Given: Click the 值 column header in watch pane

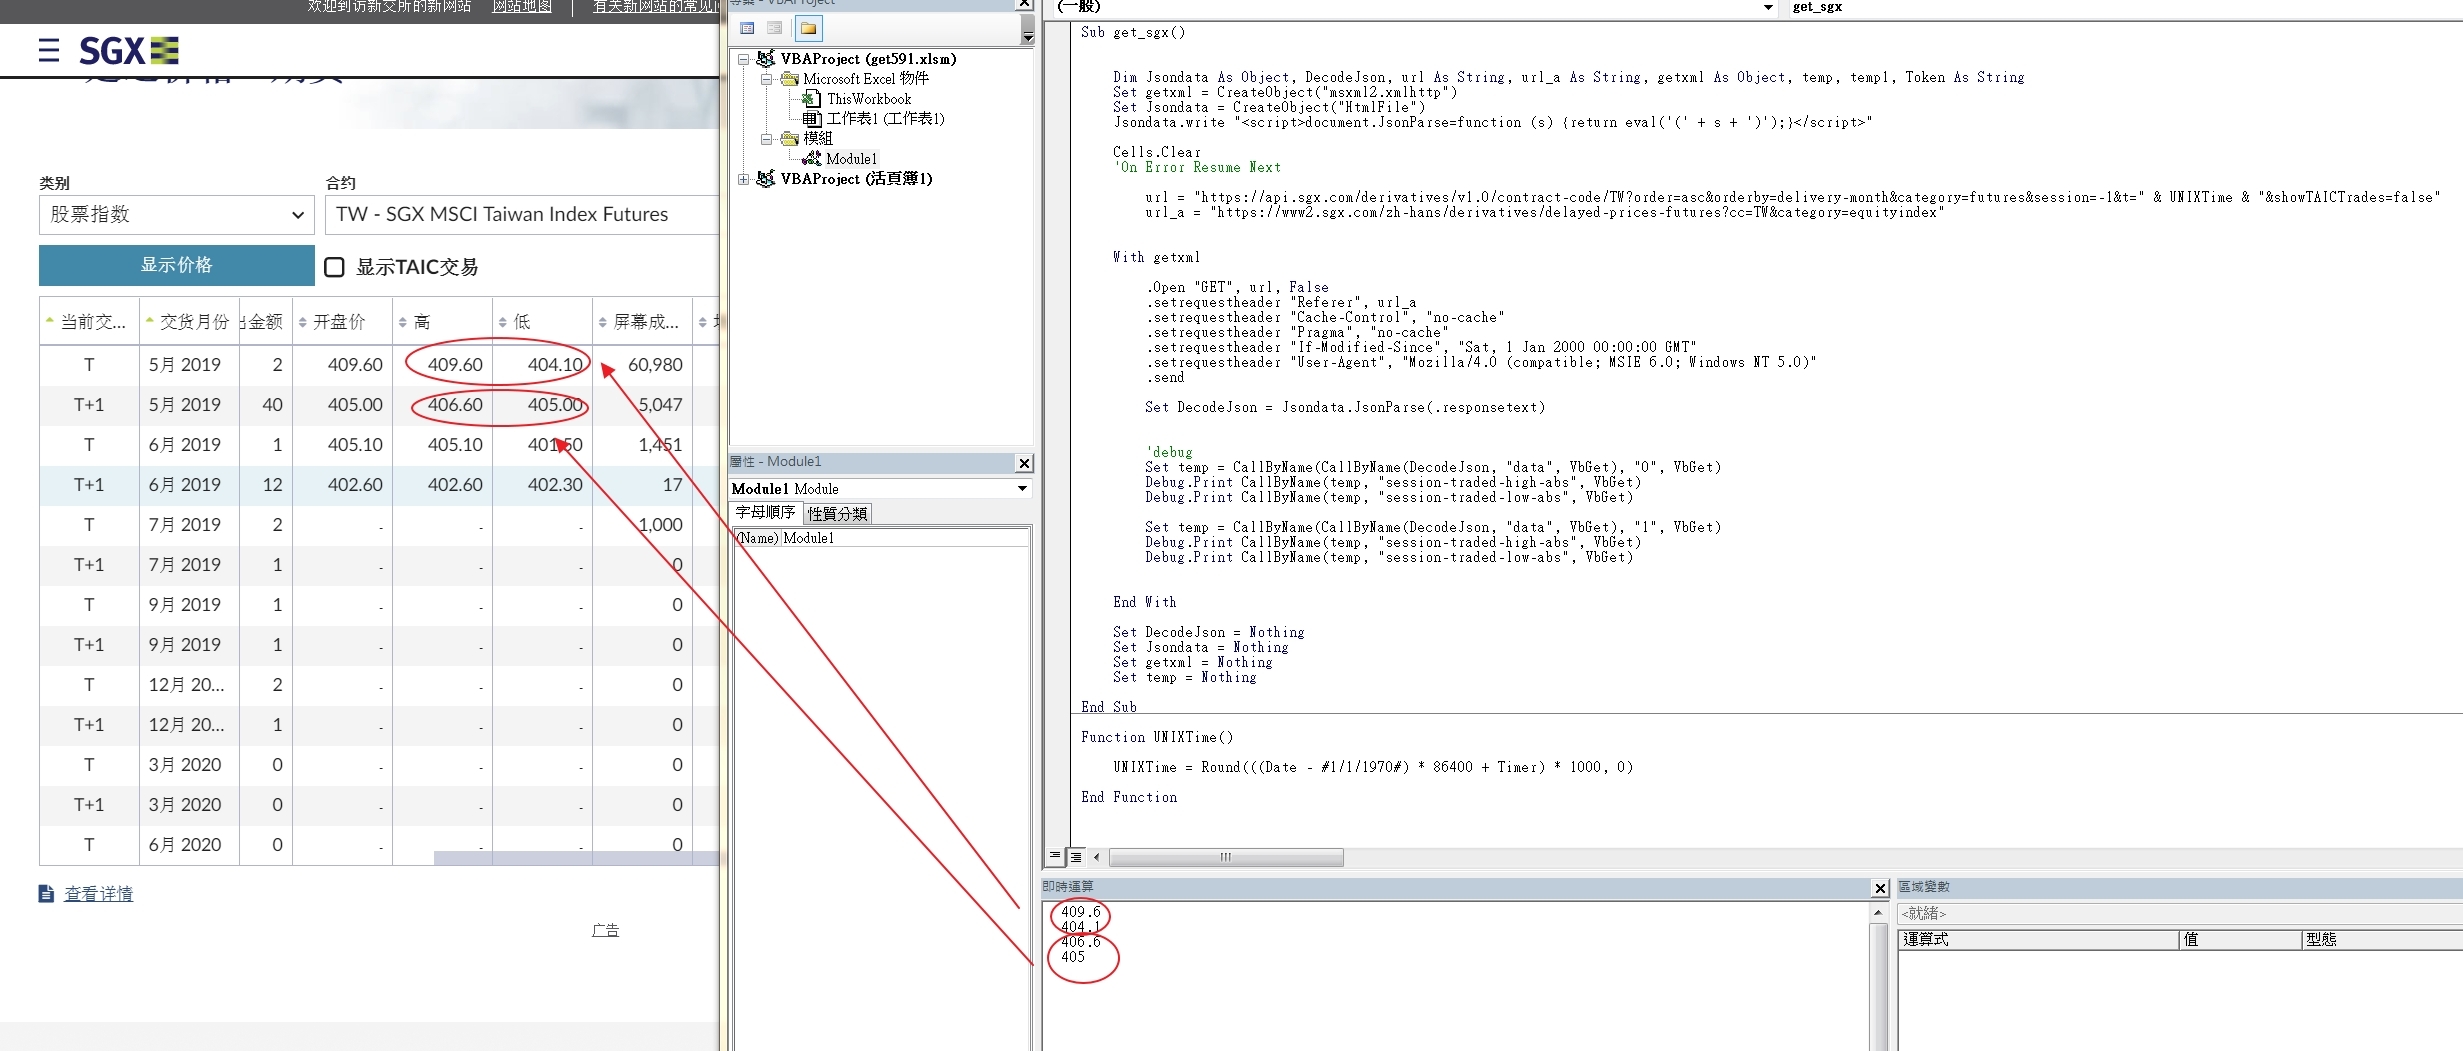Looking at the screenshot, I should pyautogui.click(x=2241, y=939).
